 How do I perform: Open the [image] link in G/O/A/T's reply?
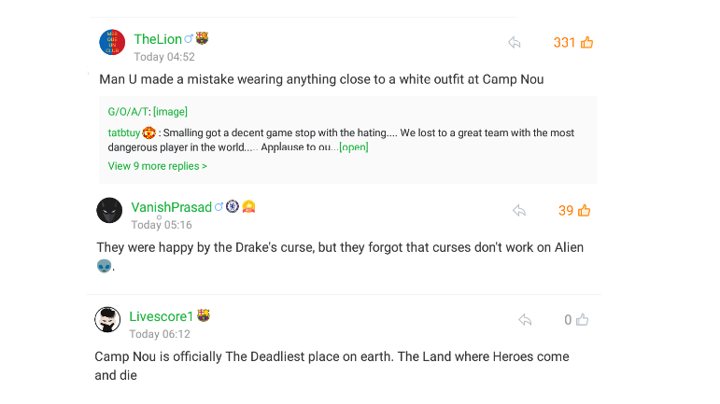(x=170, y=112)
